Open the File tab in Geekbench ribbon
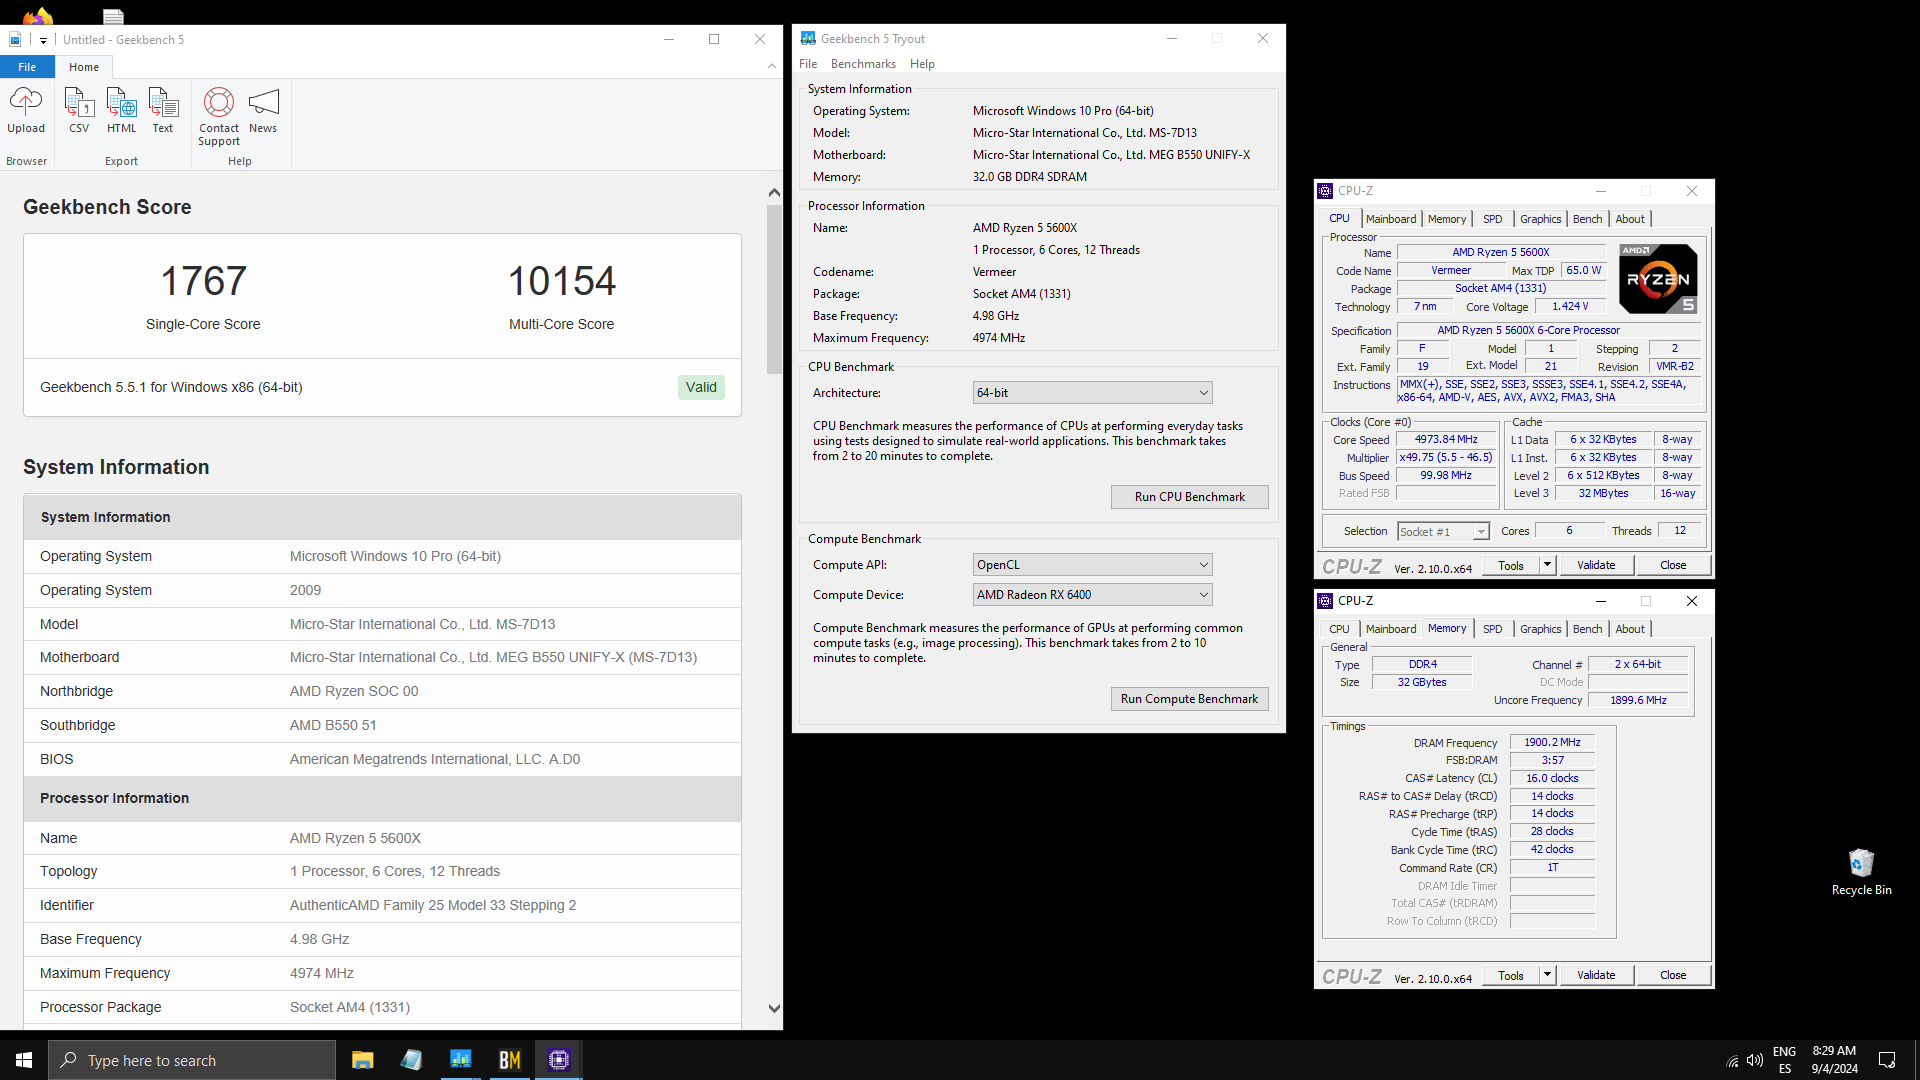1920x1080 pixels. click(27, 67)
